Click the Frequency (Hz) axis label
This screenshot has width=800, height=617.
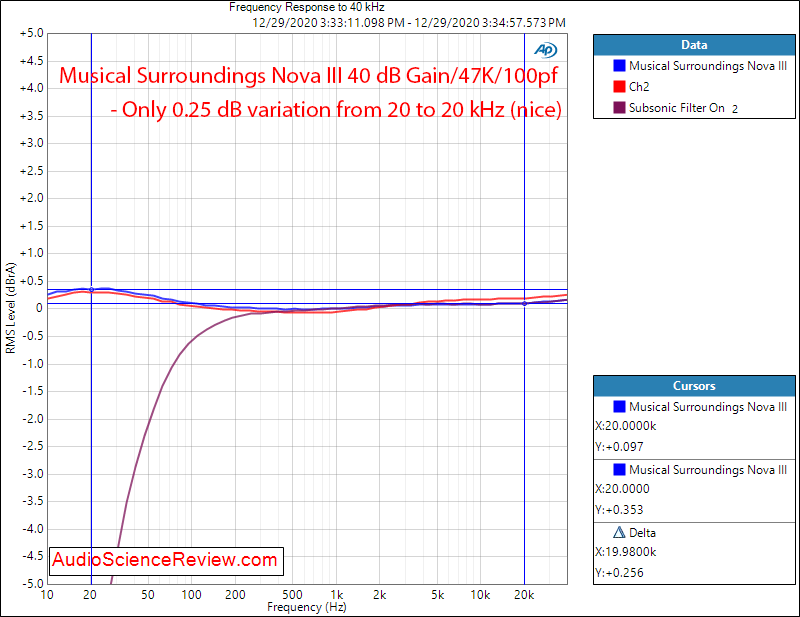[307, 607]
